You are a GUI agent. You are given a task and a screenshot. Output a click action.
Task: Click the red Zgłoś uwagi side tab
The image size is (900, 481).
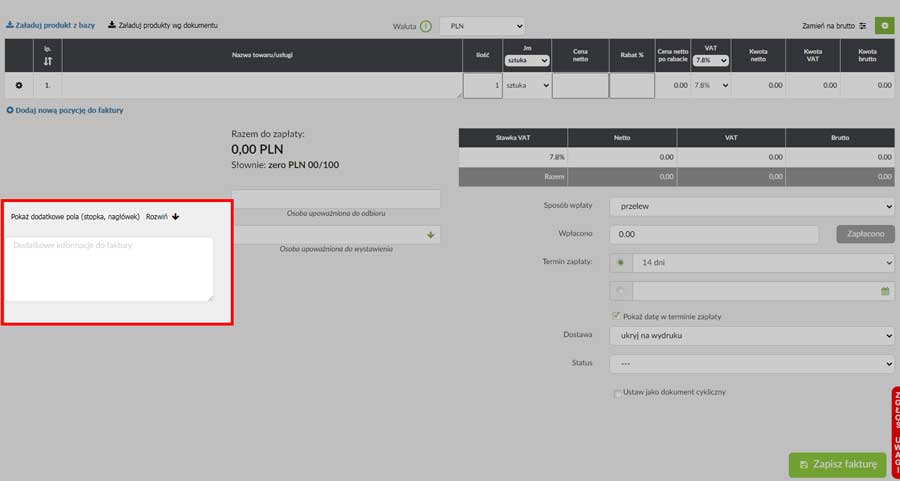pyautogui.click(x=895, y=433)
